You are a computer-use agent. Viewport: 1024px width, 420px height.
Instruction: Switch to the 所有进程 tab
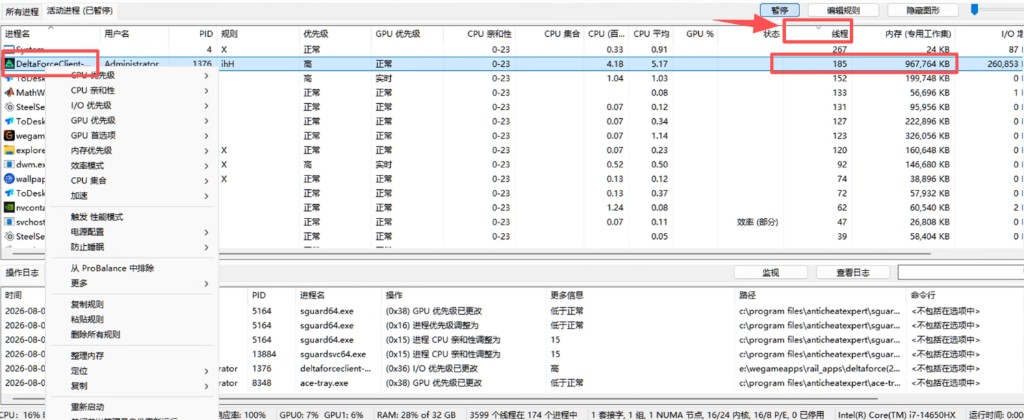[22, 10]
